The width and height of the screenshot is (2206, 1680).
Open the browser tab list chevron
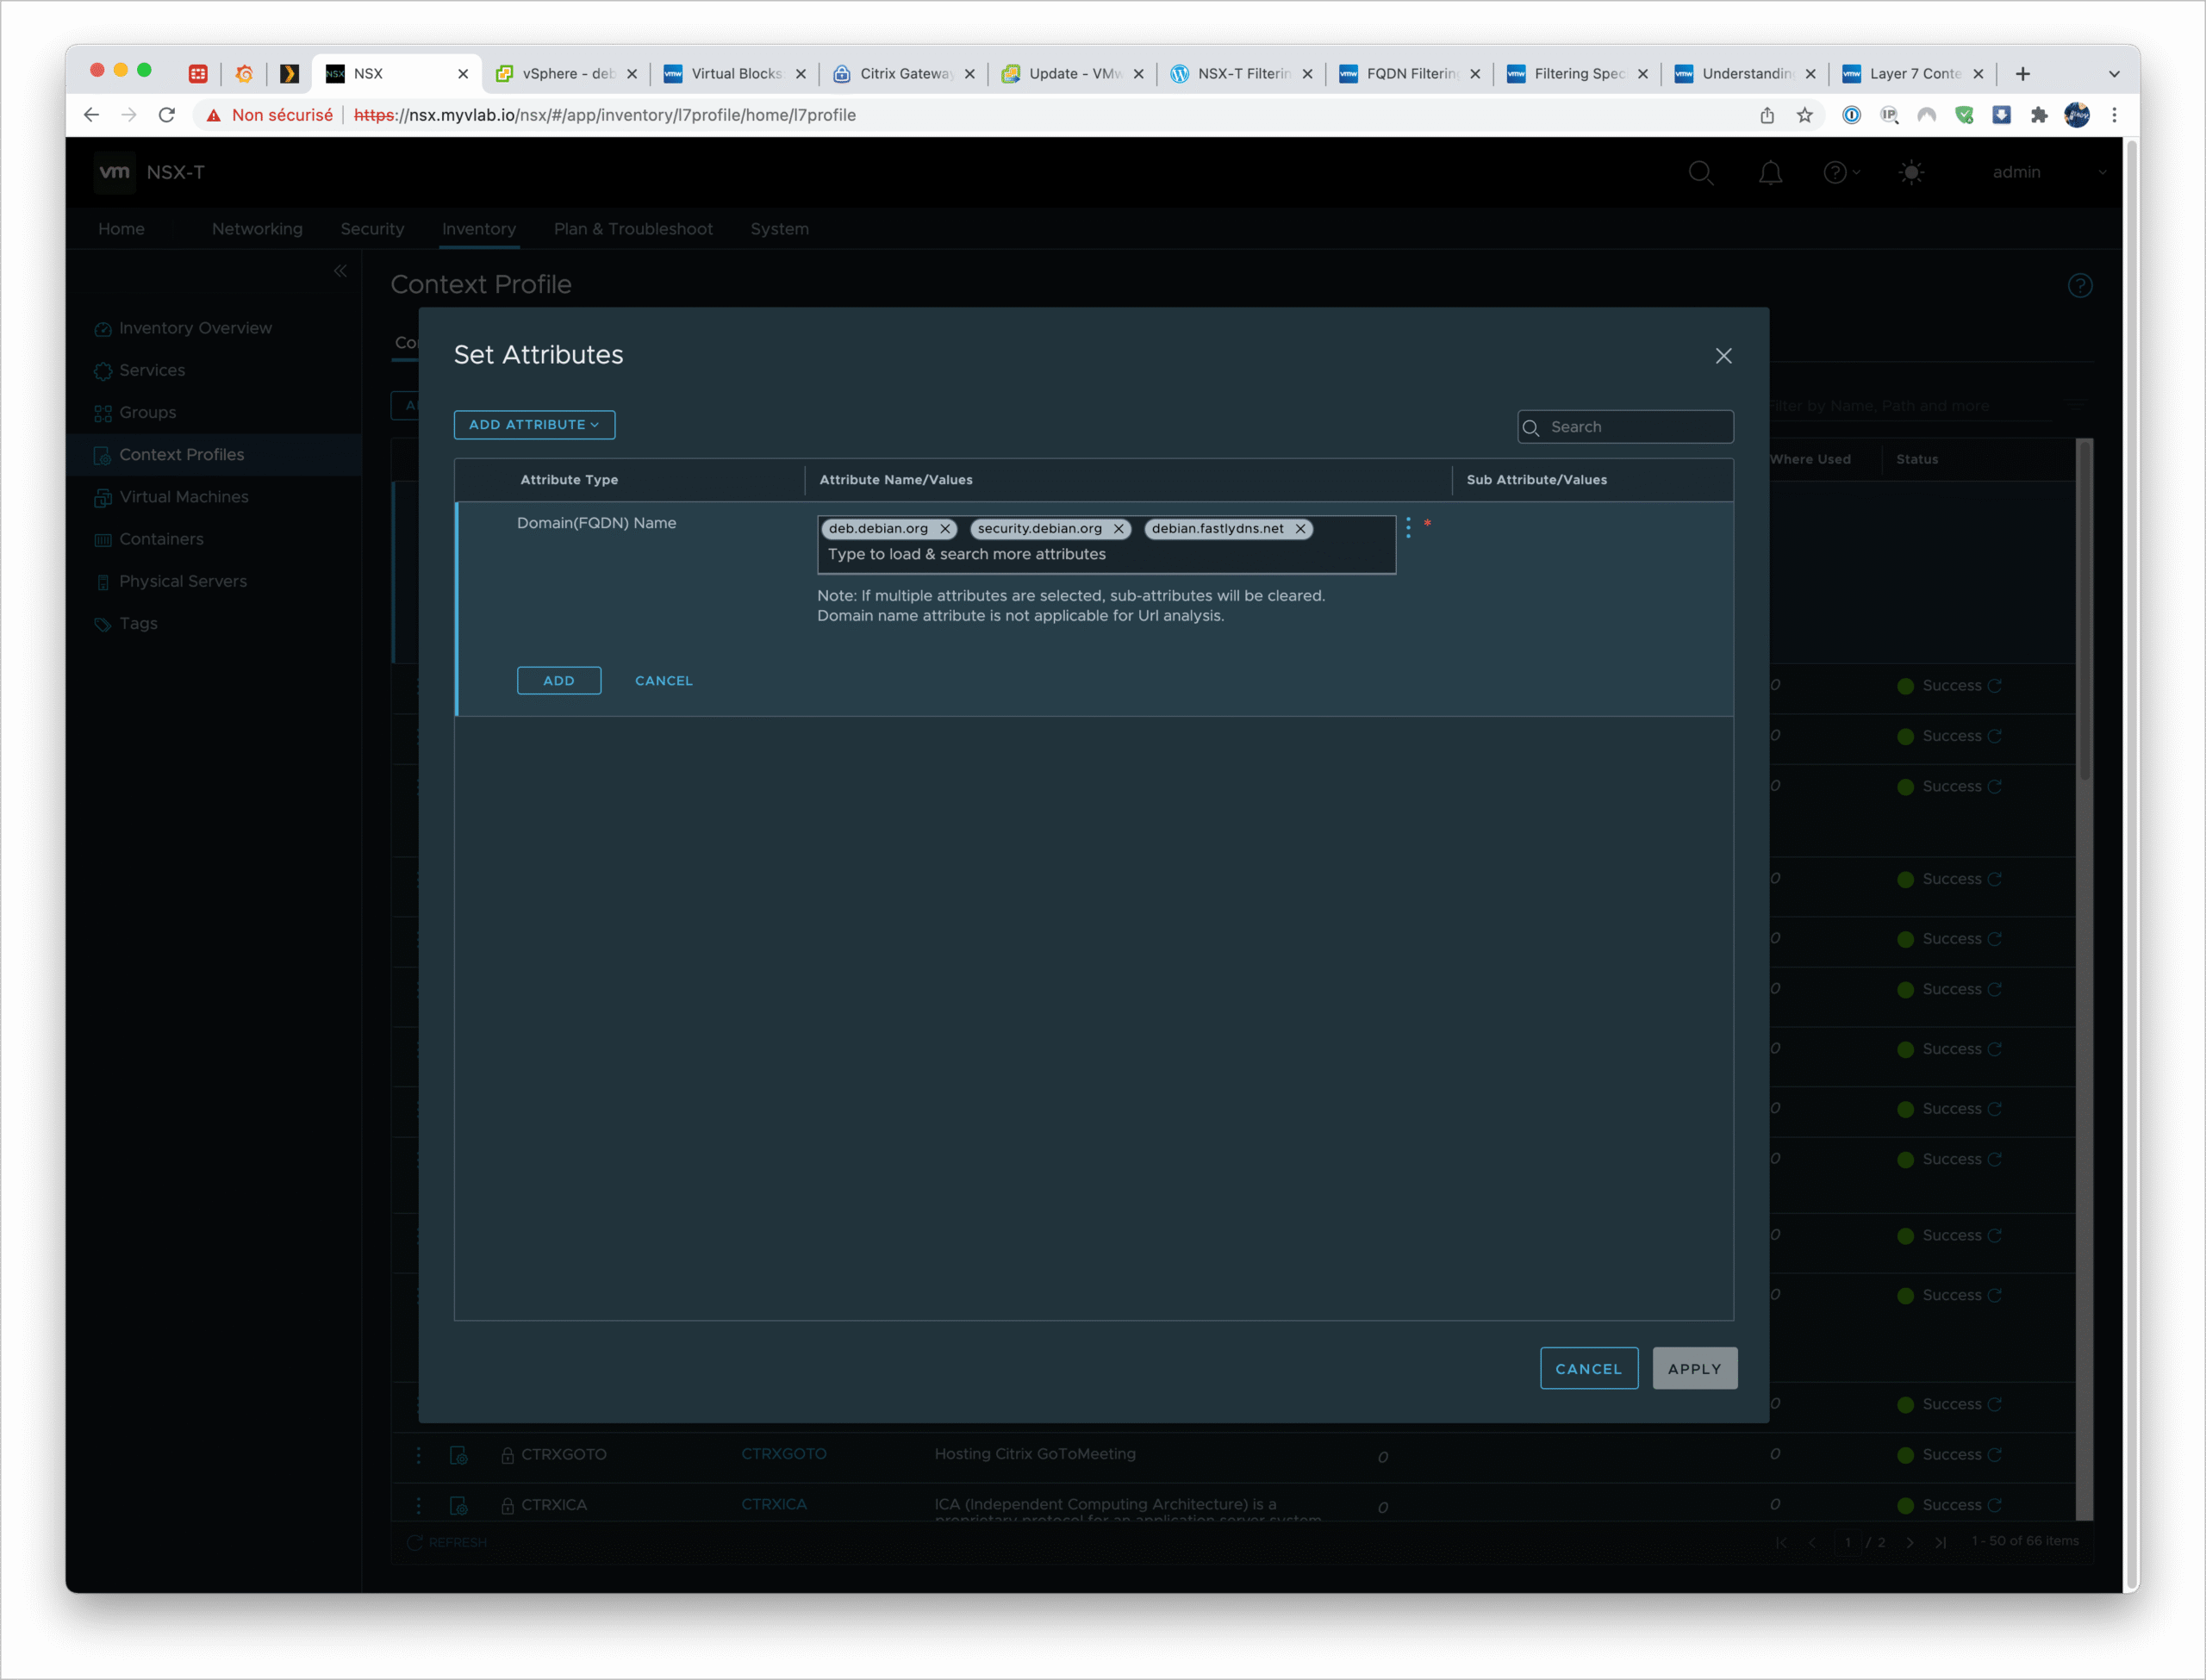[x=2114, y=74]
